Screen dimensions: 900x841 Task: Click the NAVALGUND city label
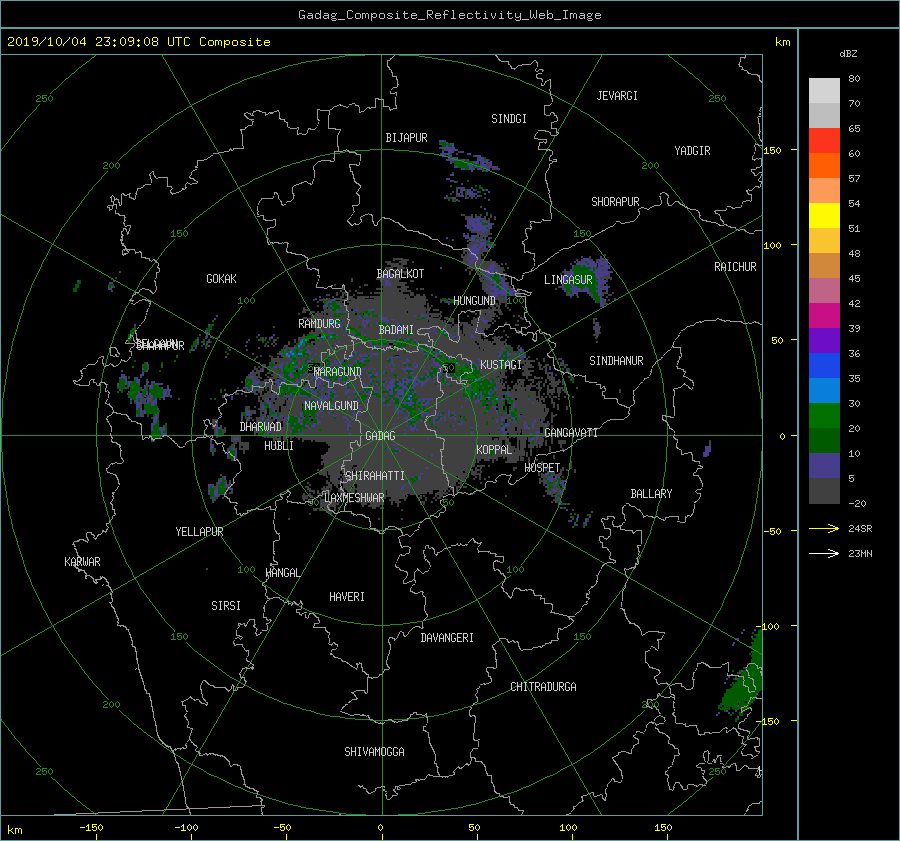(x=331, y=406)
